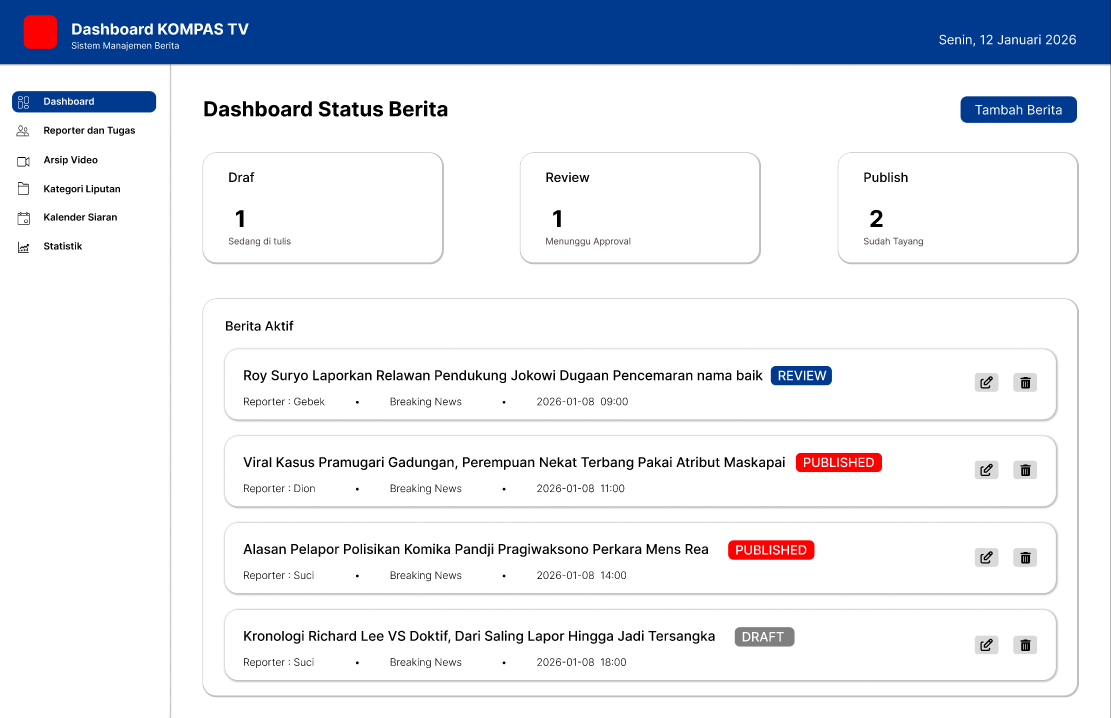
Task: Click the Draf summary card
Action: pyautogui.click(x=322, y=208)
